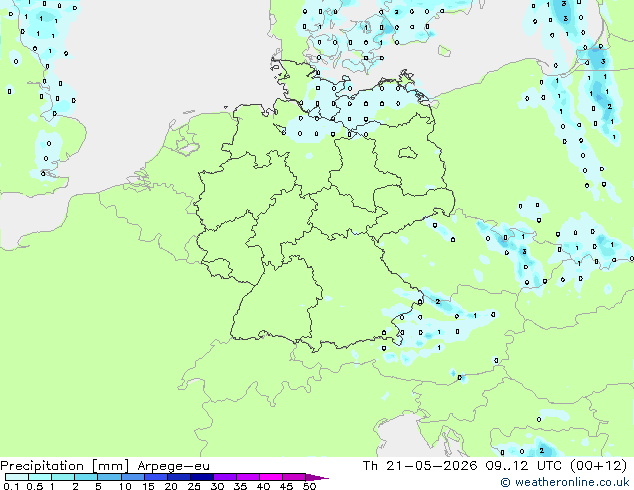The width and height of the screenshot is (634, 490).
Task: Pick the legend swatch between 35 and 40
Action: 248,477
